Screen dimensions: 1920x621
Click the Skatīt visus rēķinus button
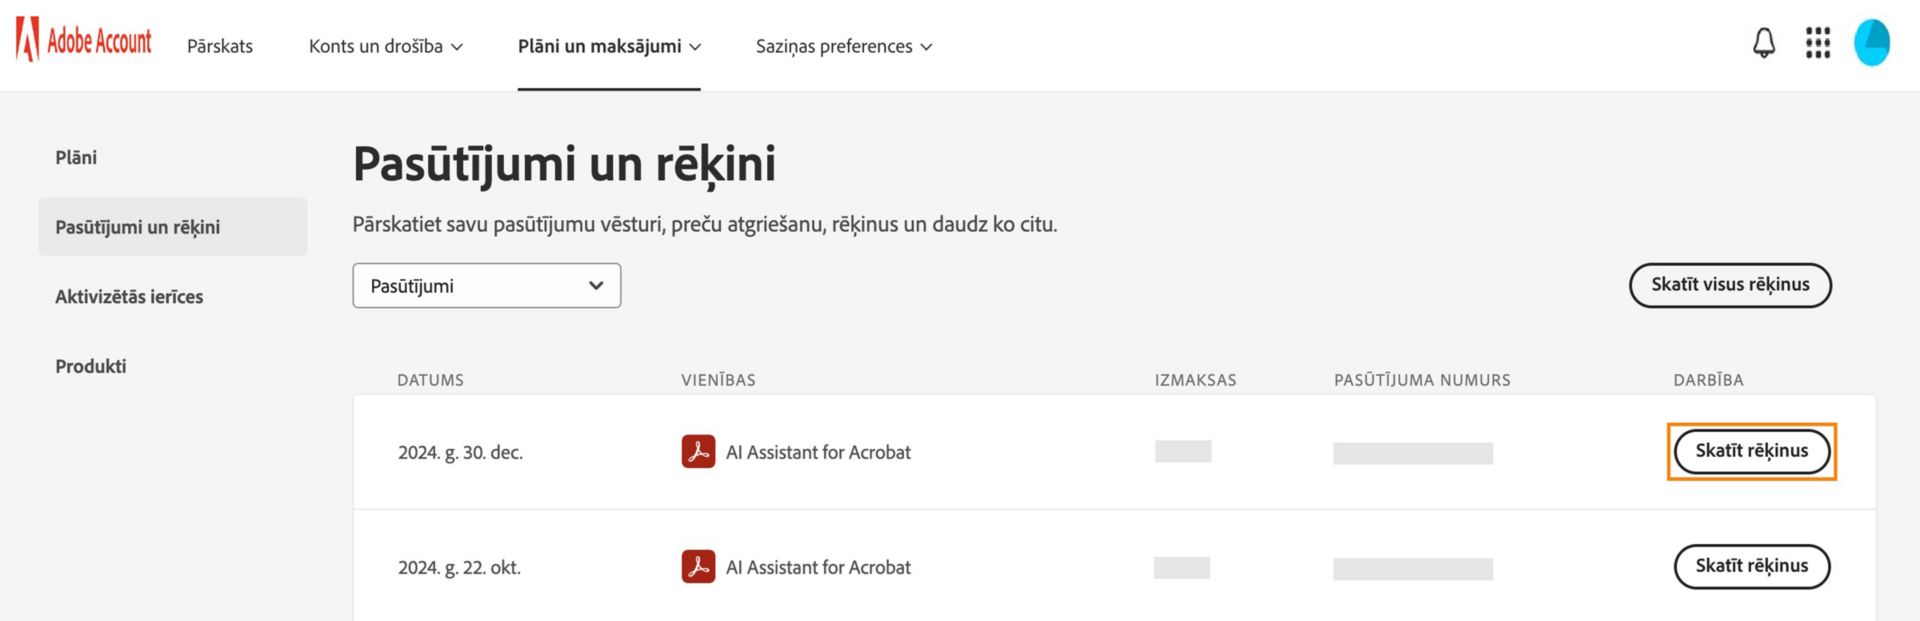point(1730,285)
